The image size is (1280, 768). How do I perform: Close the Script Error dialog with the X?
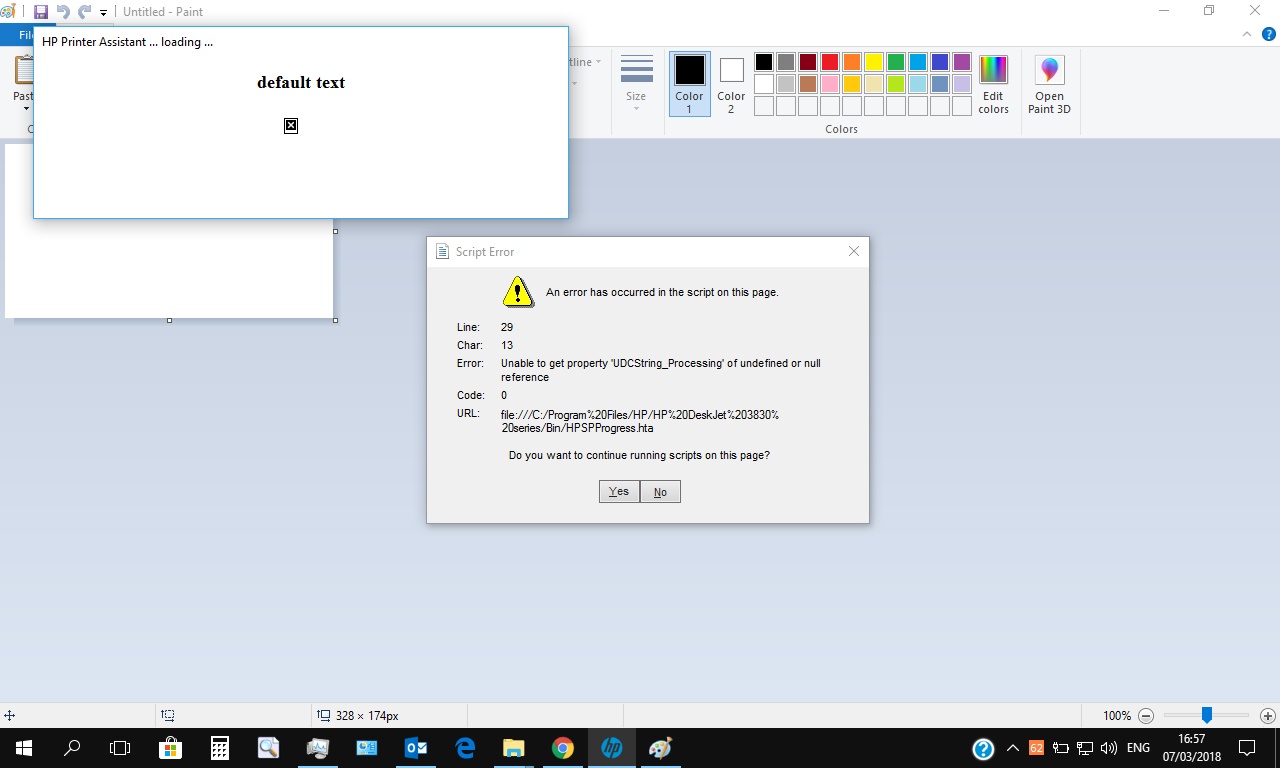click(854, 251)
